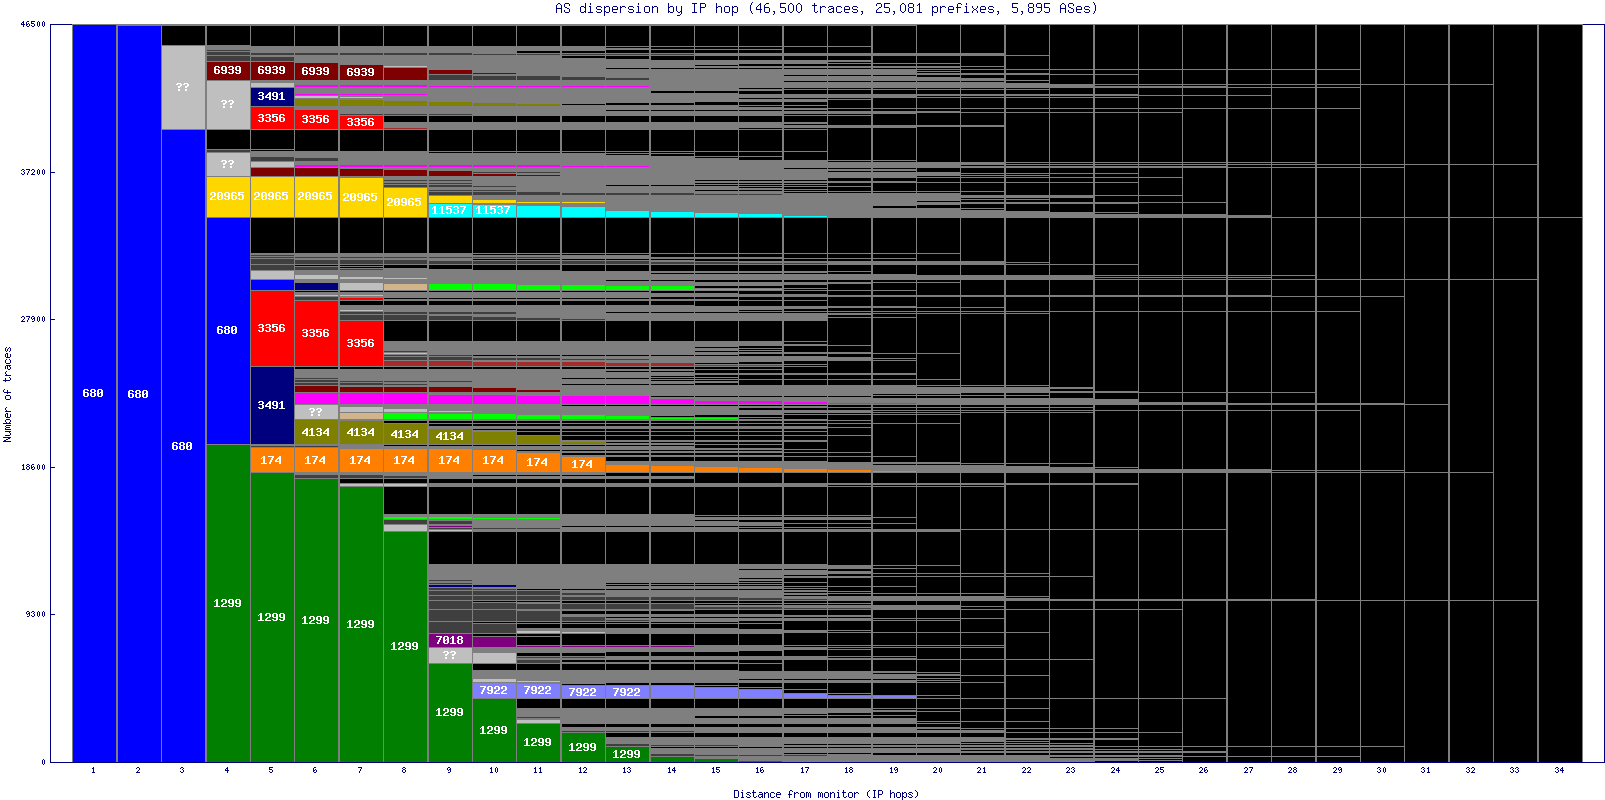
Task: Select the lavender AS 7922 block at hop 10
Action: (494, 690)
